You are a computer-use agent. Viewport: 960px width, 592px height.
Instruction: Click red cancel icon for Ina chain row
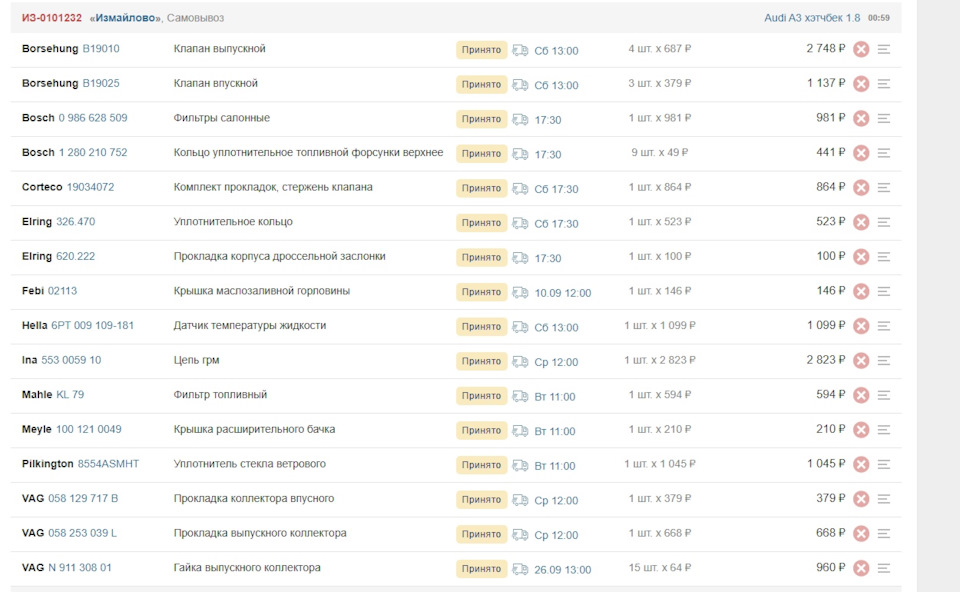[861, 361]
